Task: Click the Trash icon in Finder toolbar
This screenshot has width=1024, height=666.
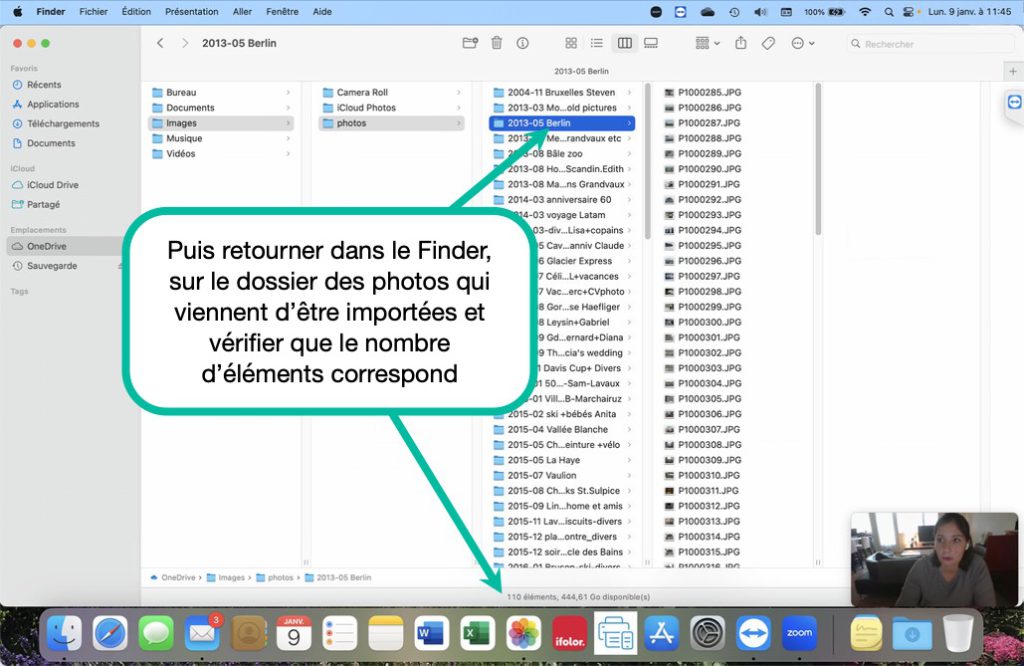Action: point(496,43)
